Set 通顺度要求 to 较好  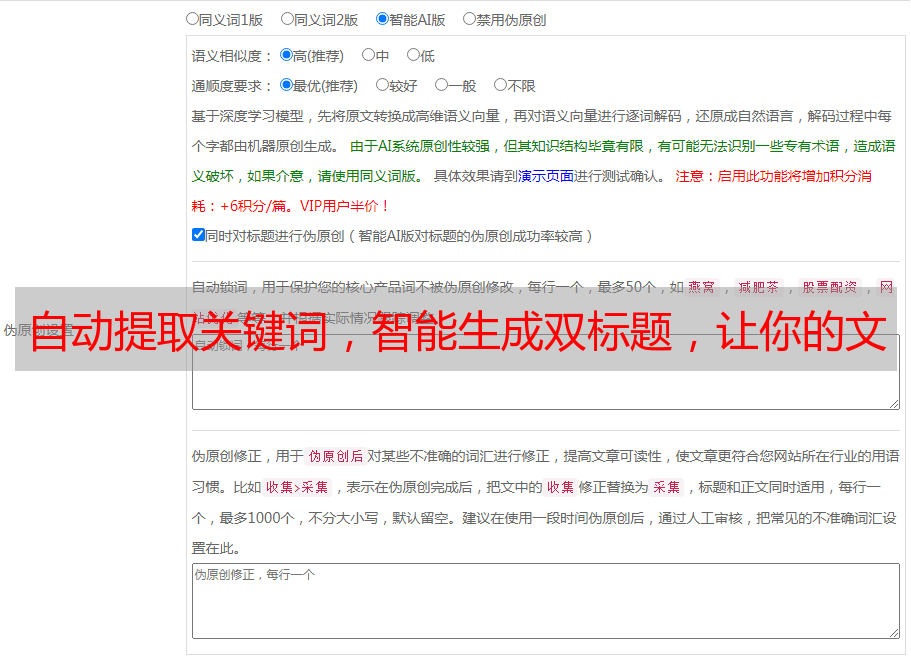point(382,85)
